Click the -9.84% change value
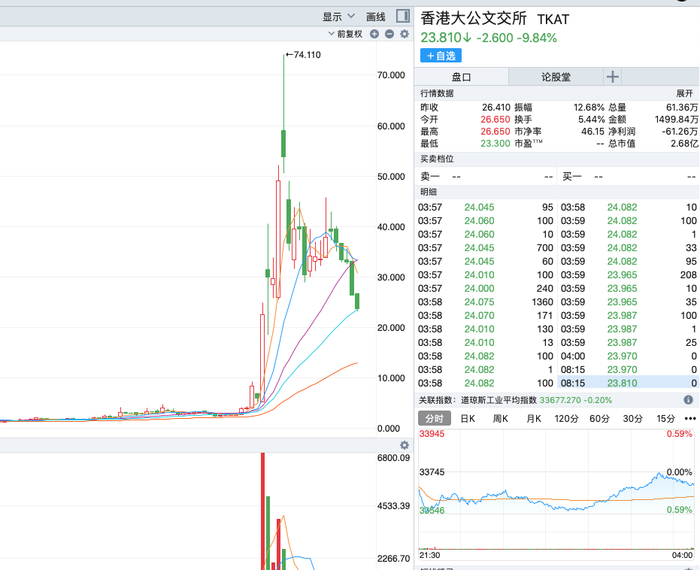Screen dimensions: 700x570 pyautogui.click(x=537, y=37)
